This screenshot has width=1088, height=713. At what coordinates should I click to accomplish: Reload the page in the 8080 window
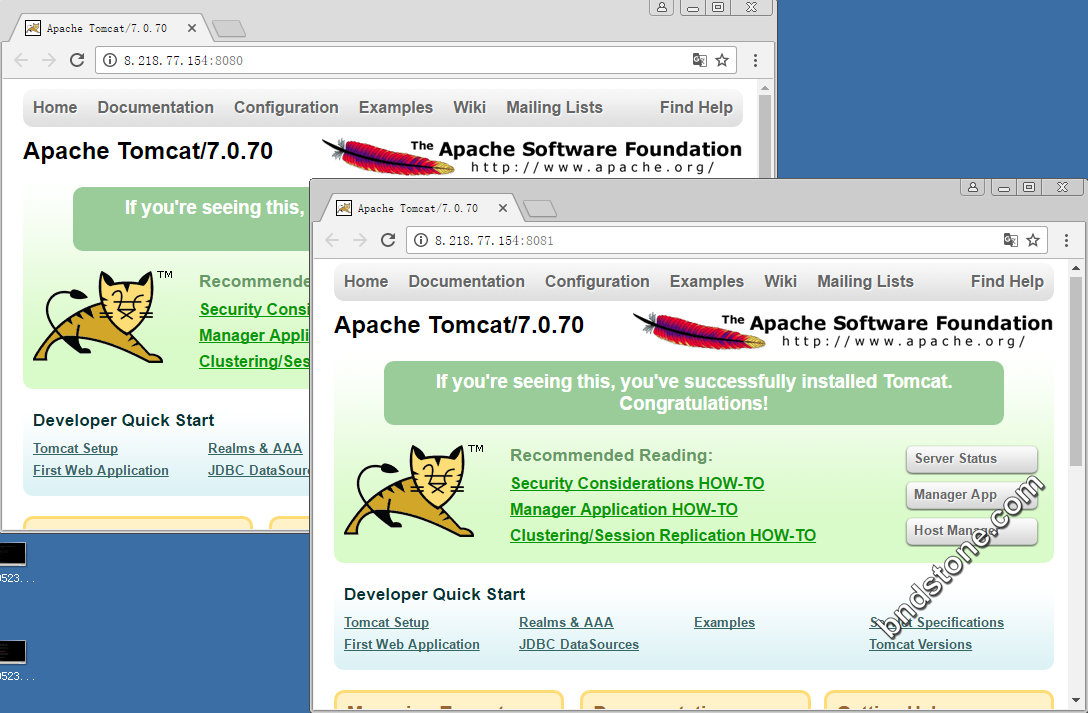click(x=77, y=60)
